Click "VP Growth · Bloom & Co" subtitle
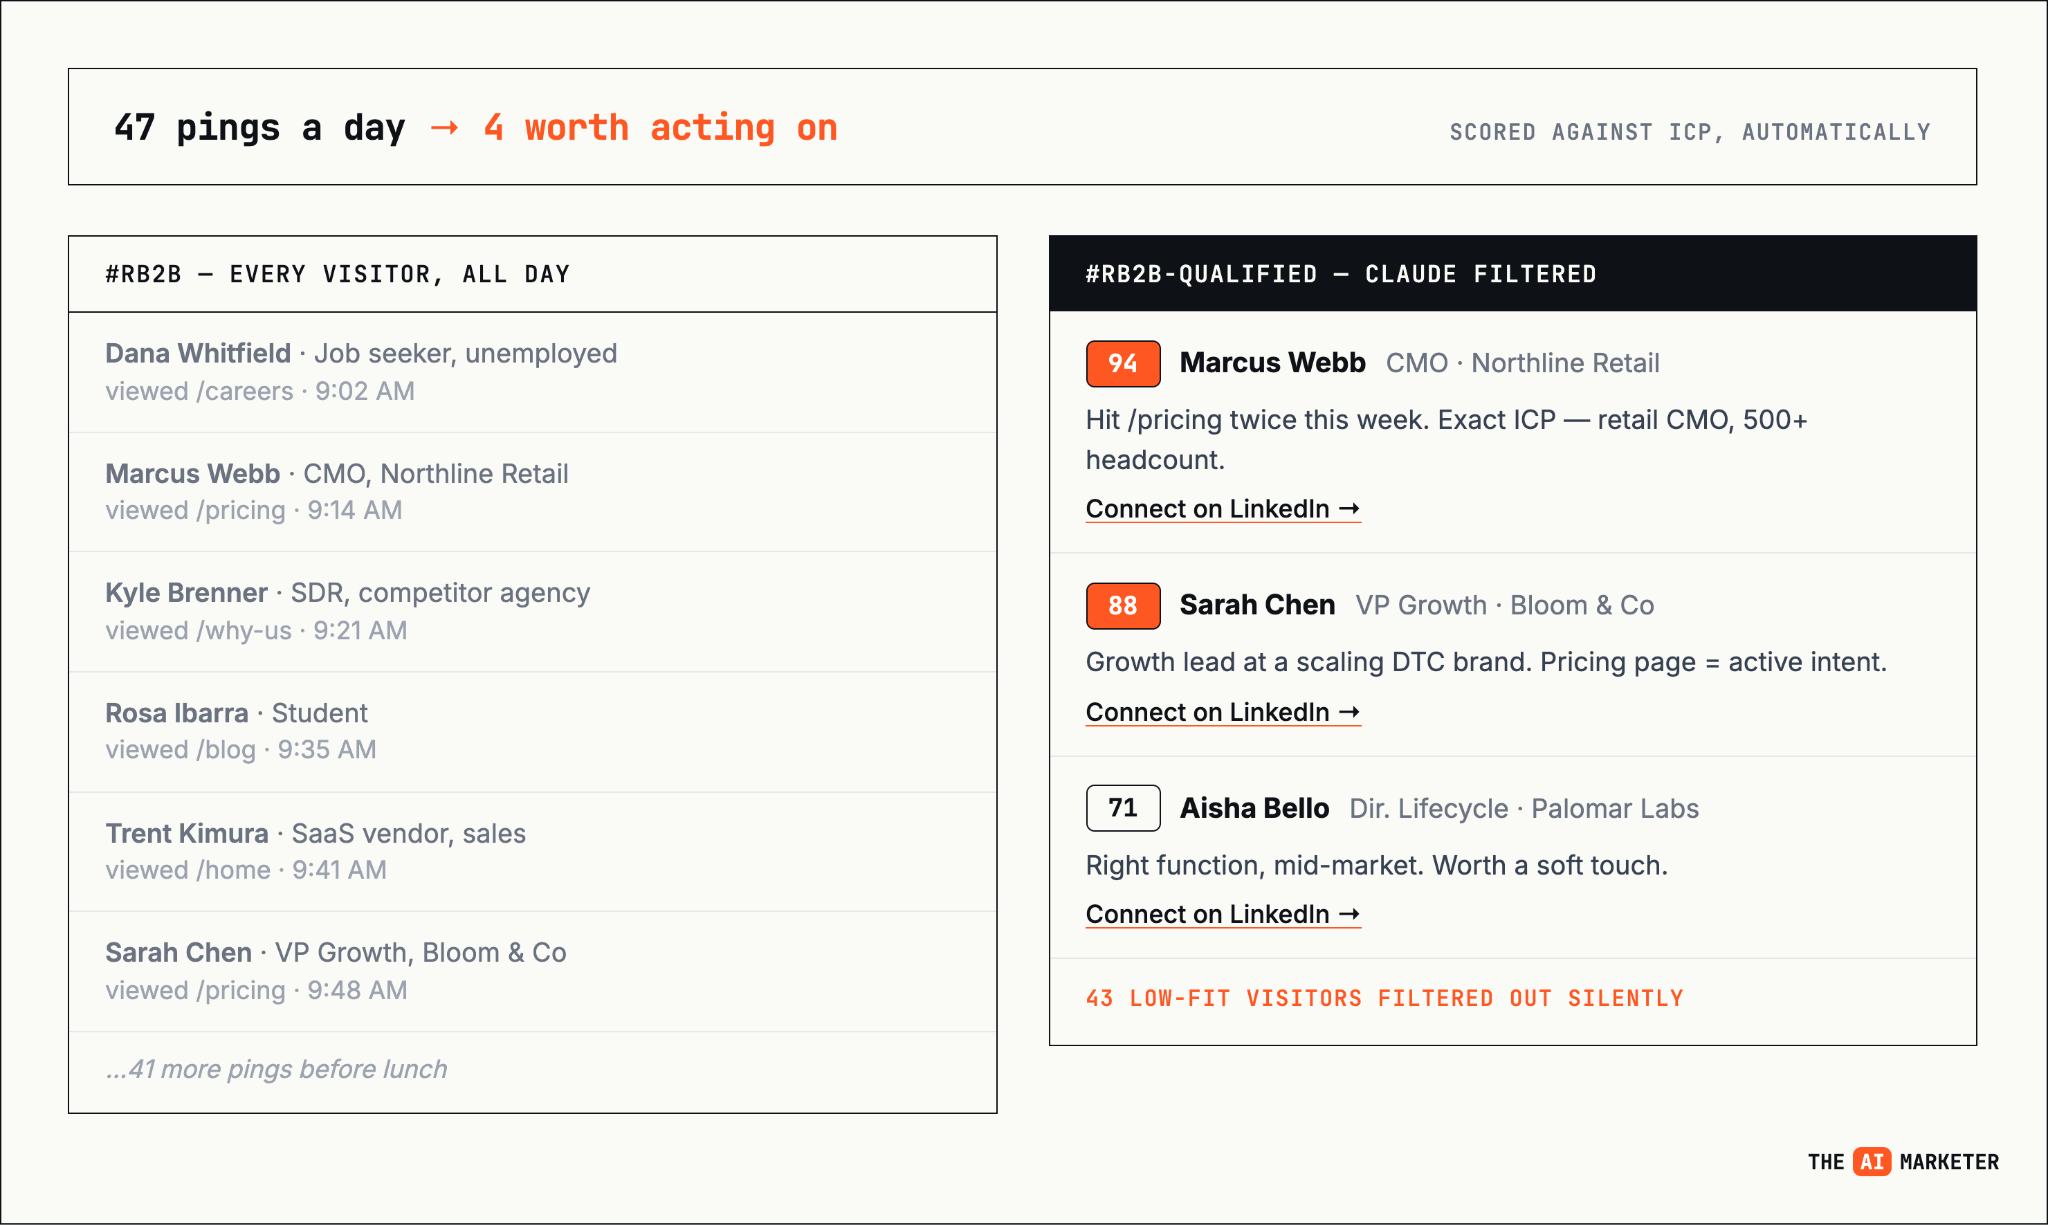Viewport: 2048px width, 1225px height. click(x=1504, y=605)
